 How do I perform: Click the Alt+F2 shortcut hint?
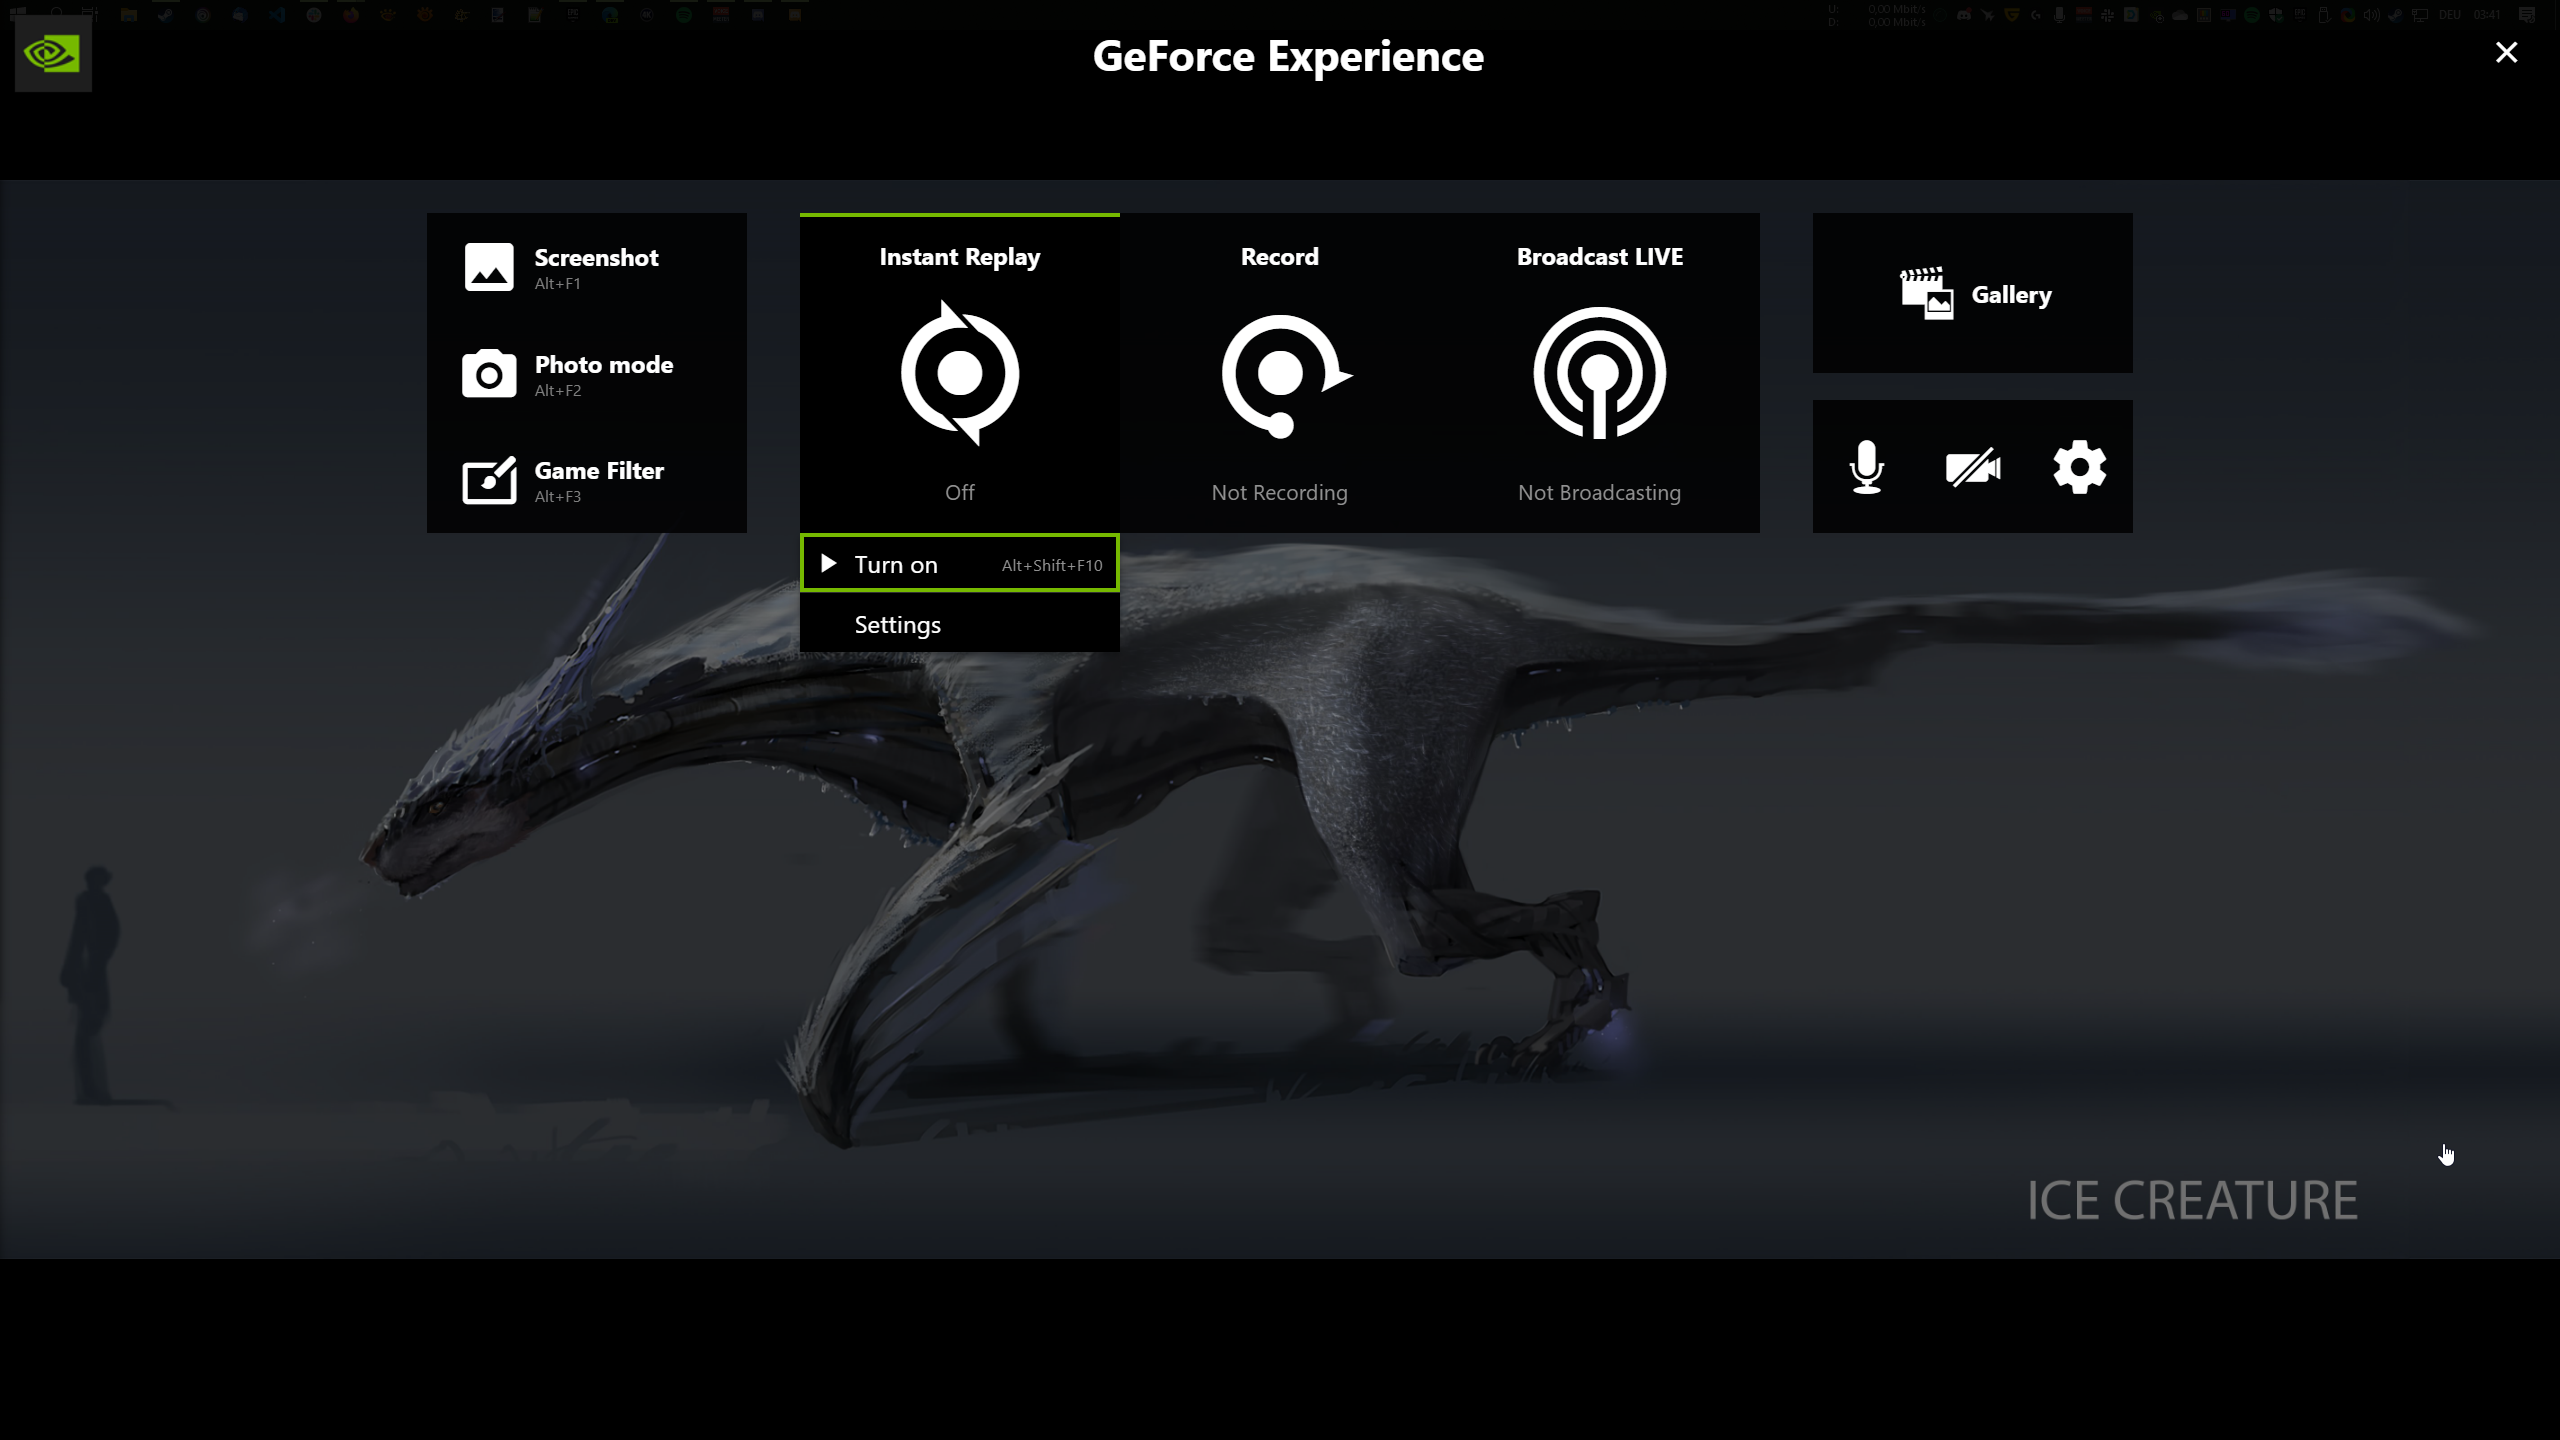click(558, 391)
